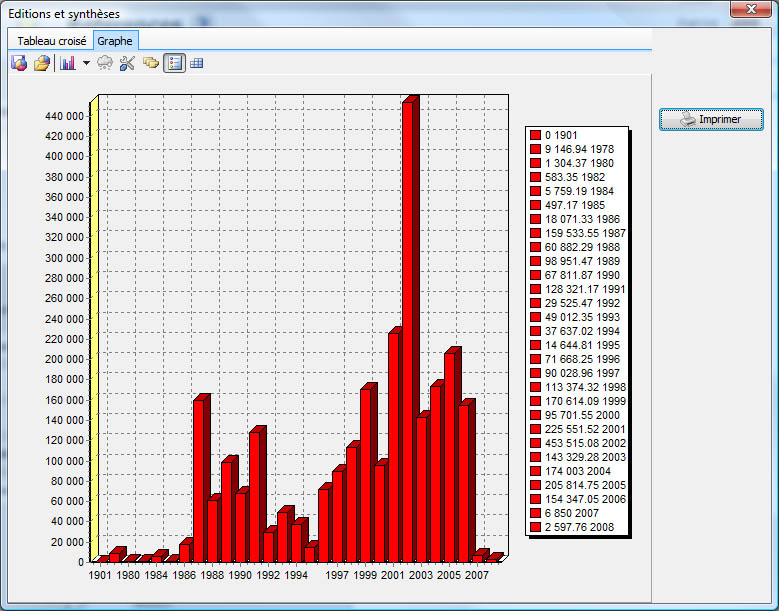Click the 2007 x-axis label

pos(477,575)
